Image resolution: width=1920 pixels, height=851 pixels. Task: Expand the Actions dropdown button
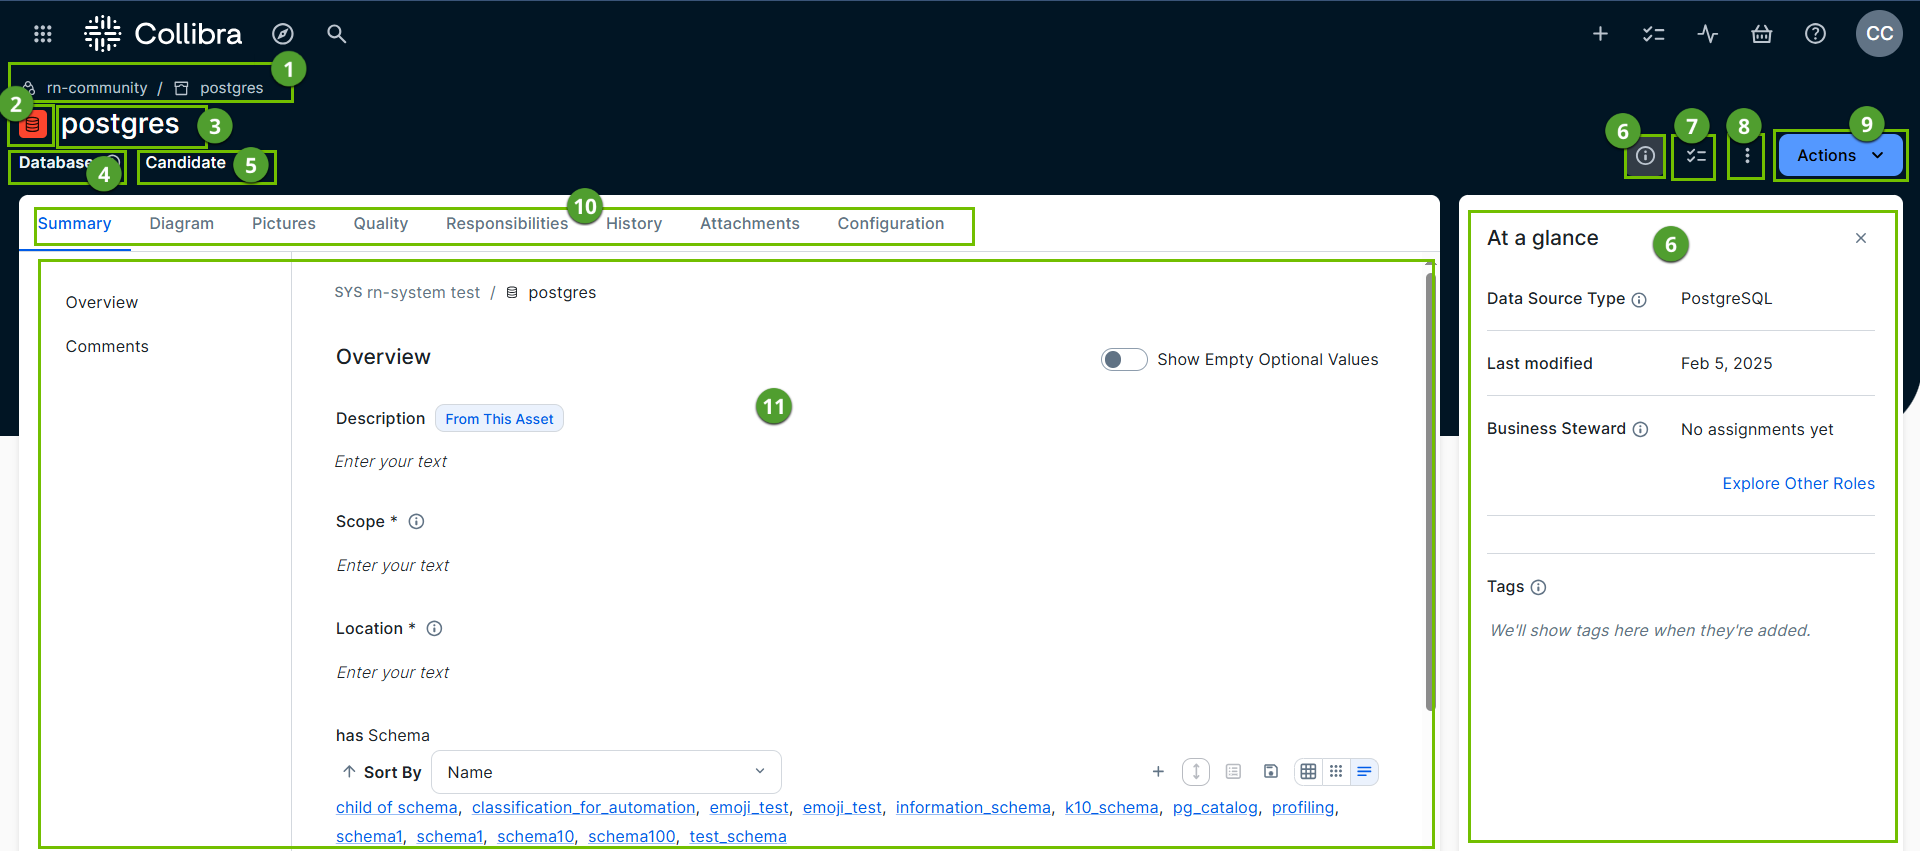1839,155
